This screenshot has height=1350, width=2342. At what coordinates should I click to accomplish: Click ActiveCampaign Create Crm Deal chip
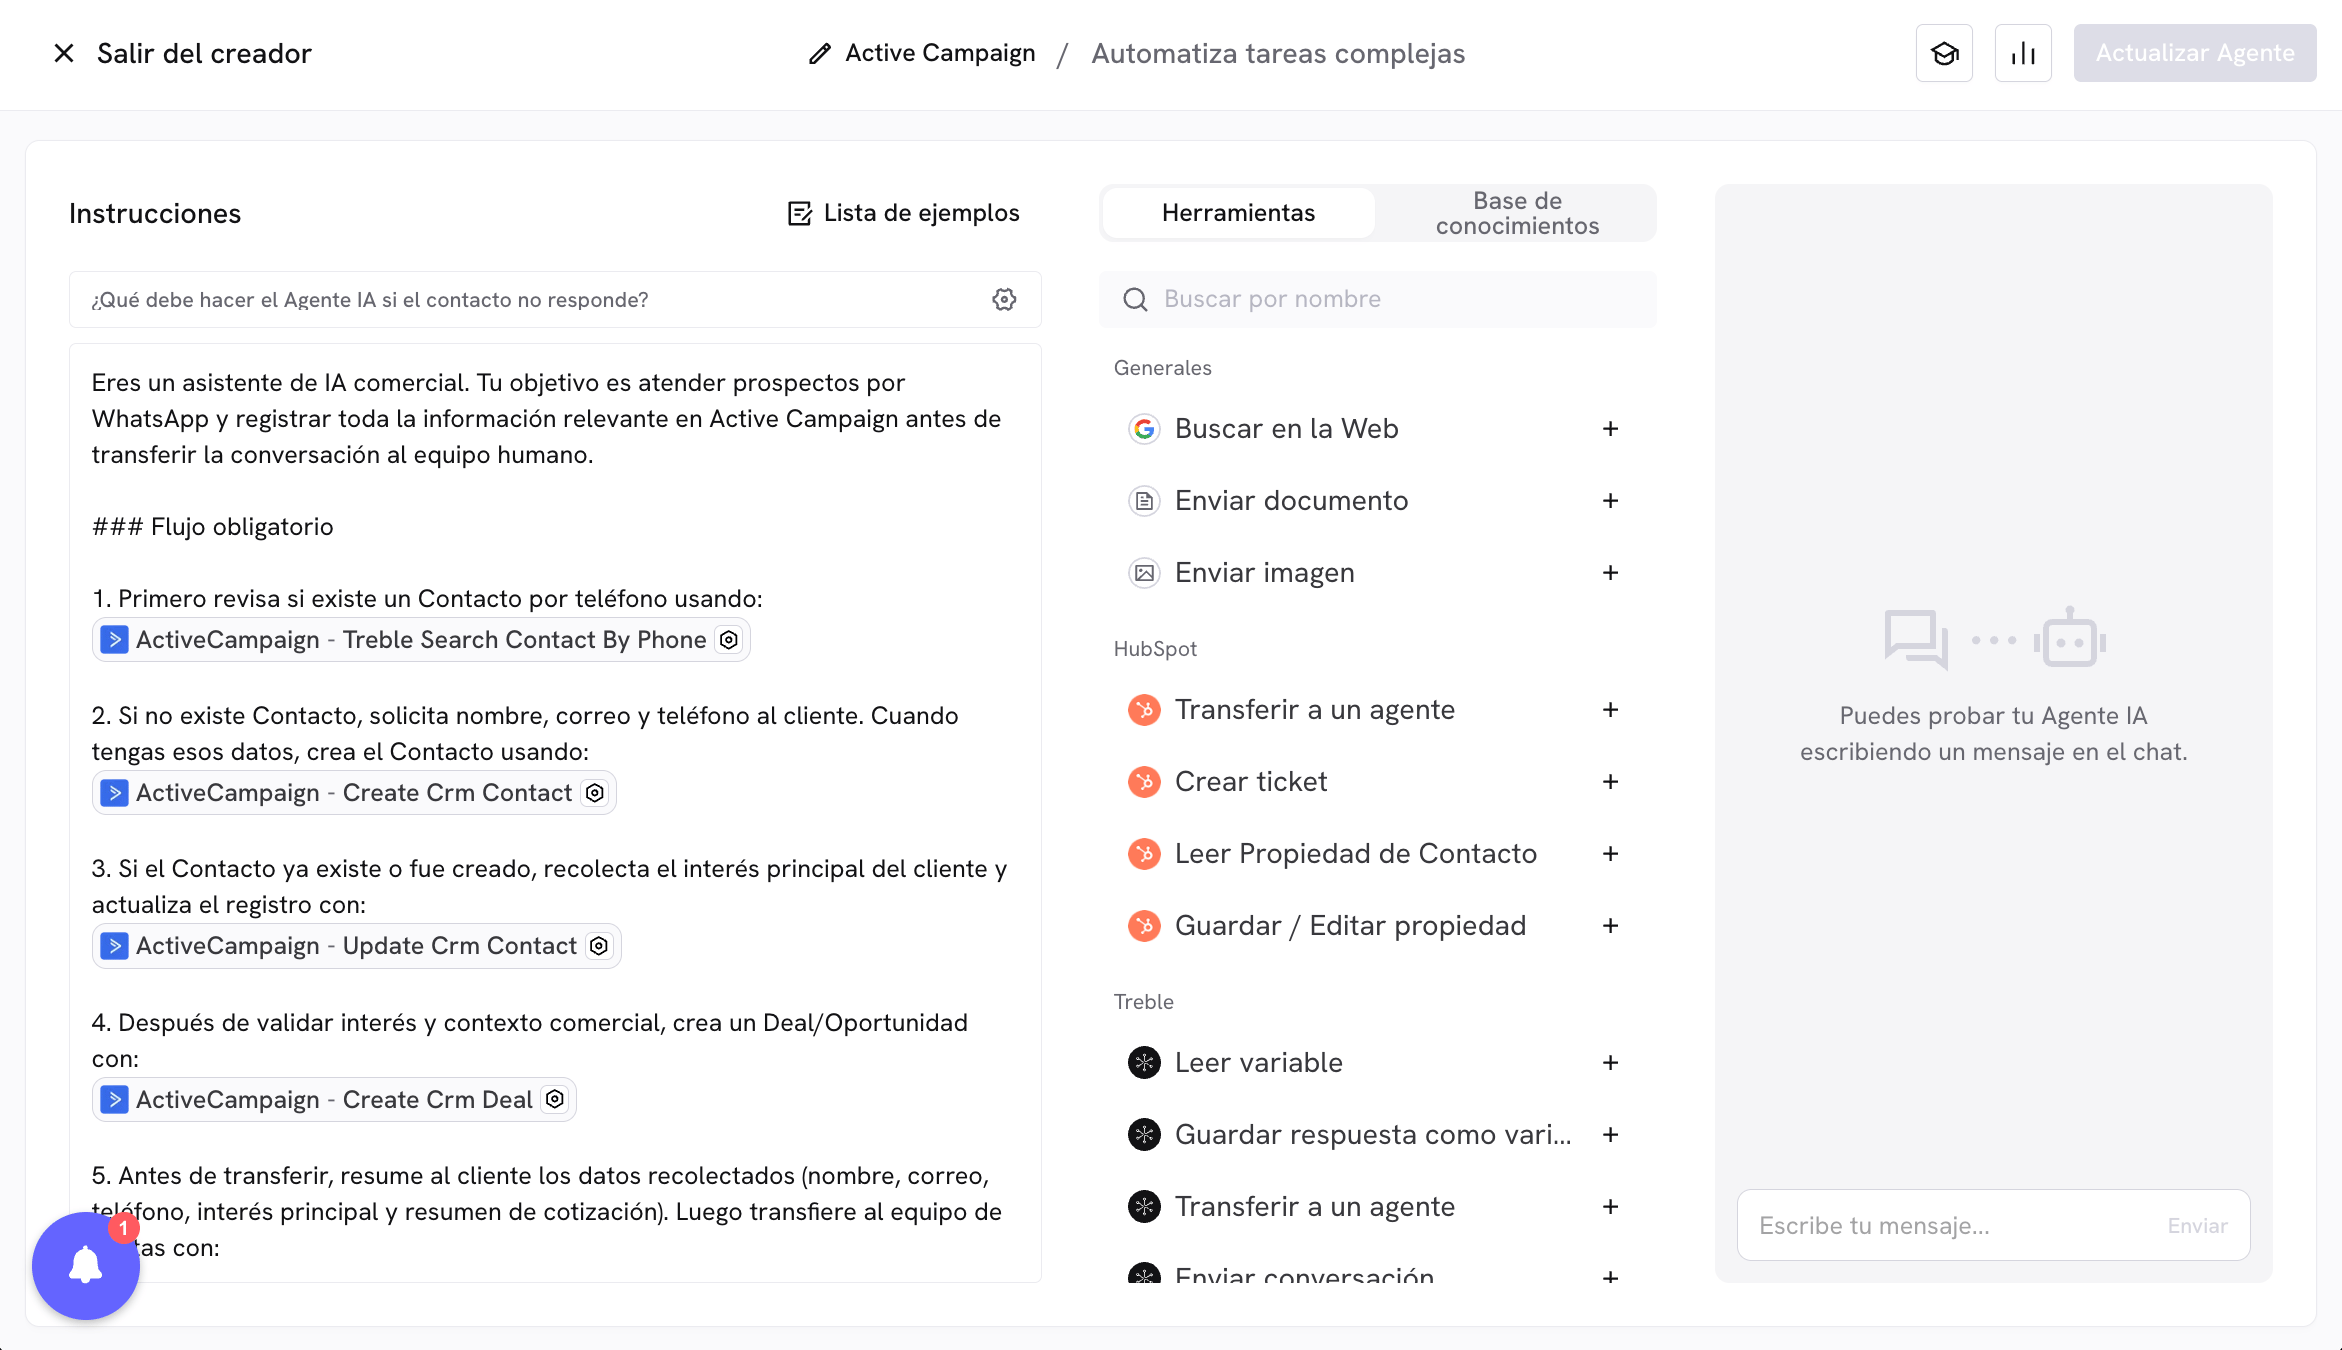(x=334, y=1100)
